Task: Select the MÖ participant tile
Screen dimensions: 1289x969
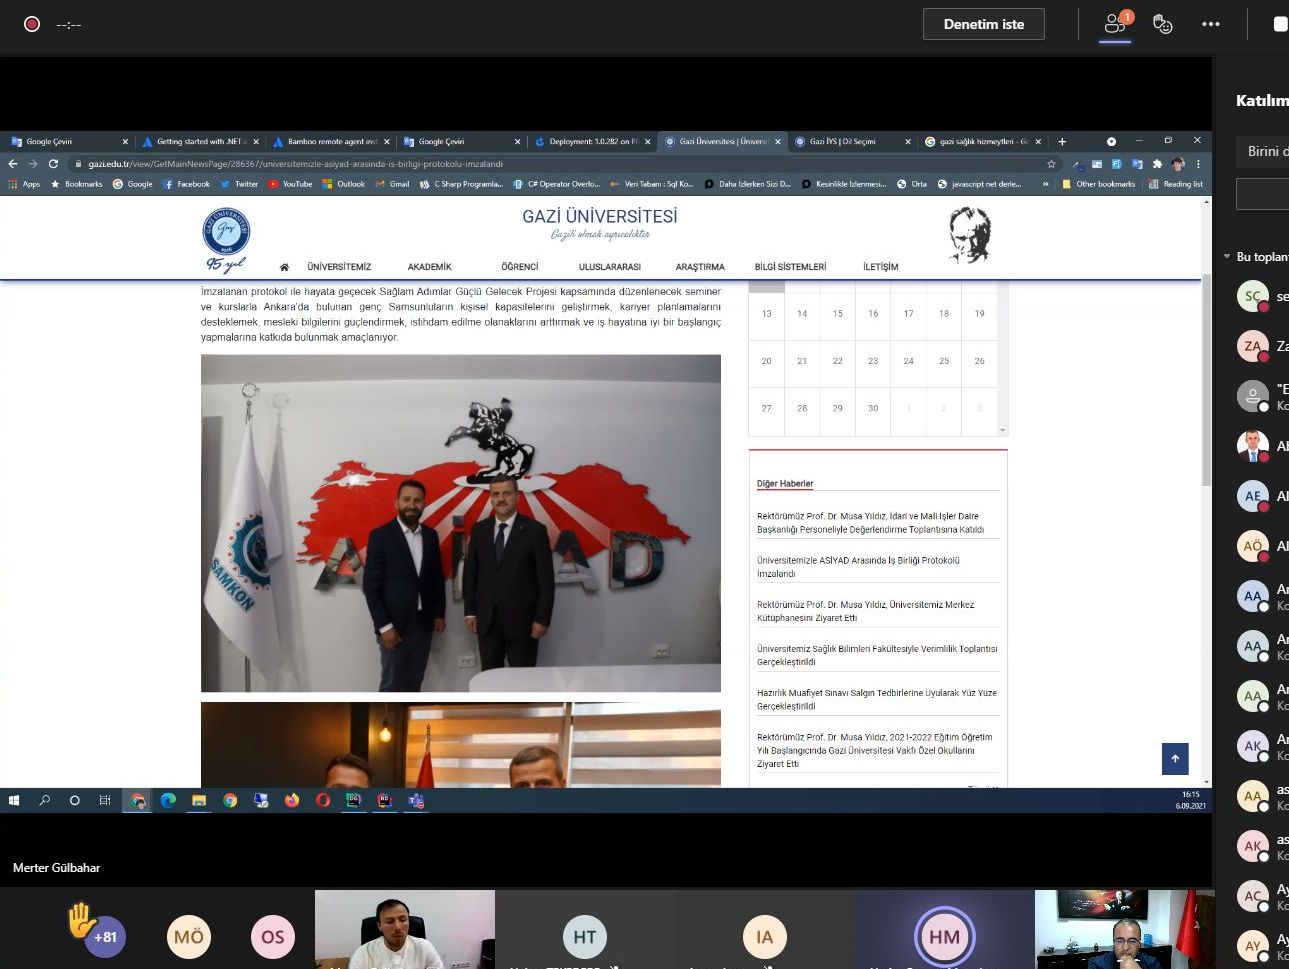Action: point(188,937)
